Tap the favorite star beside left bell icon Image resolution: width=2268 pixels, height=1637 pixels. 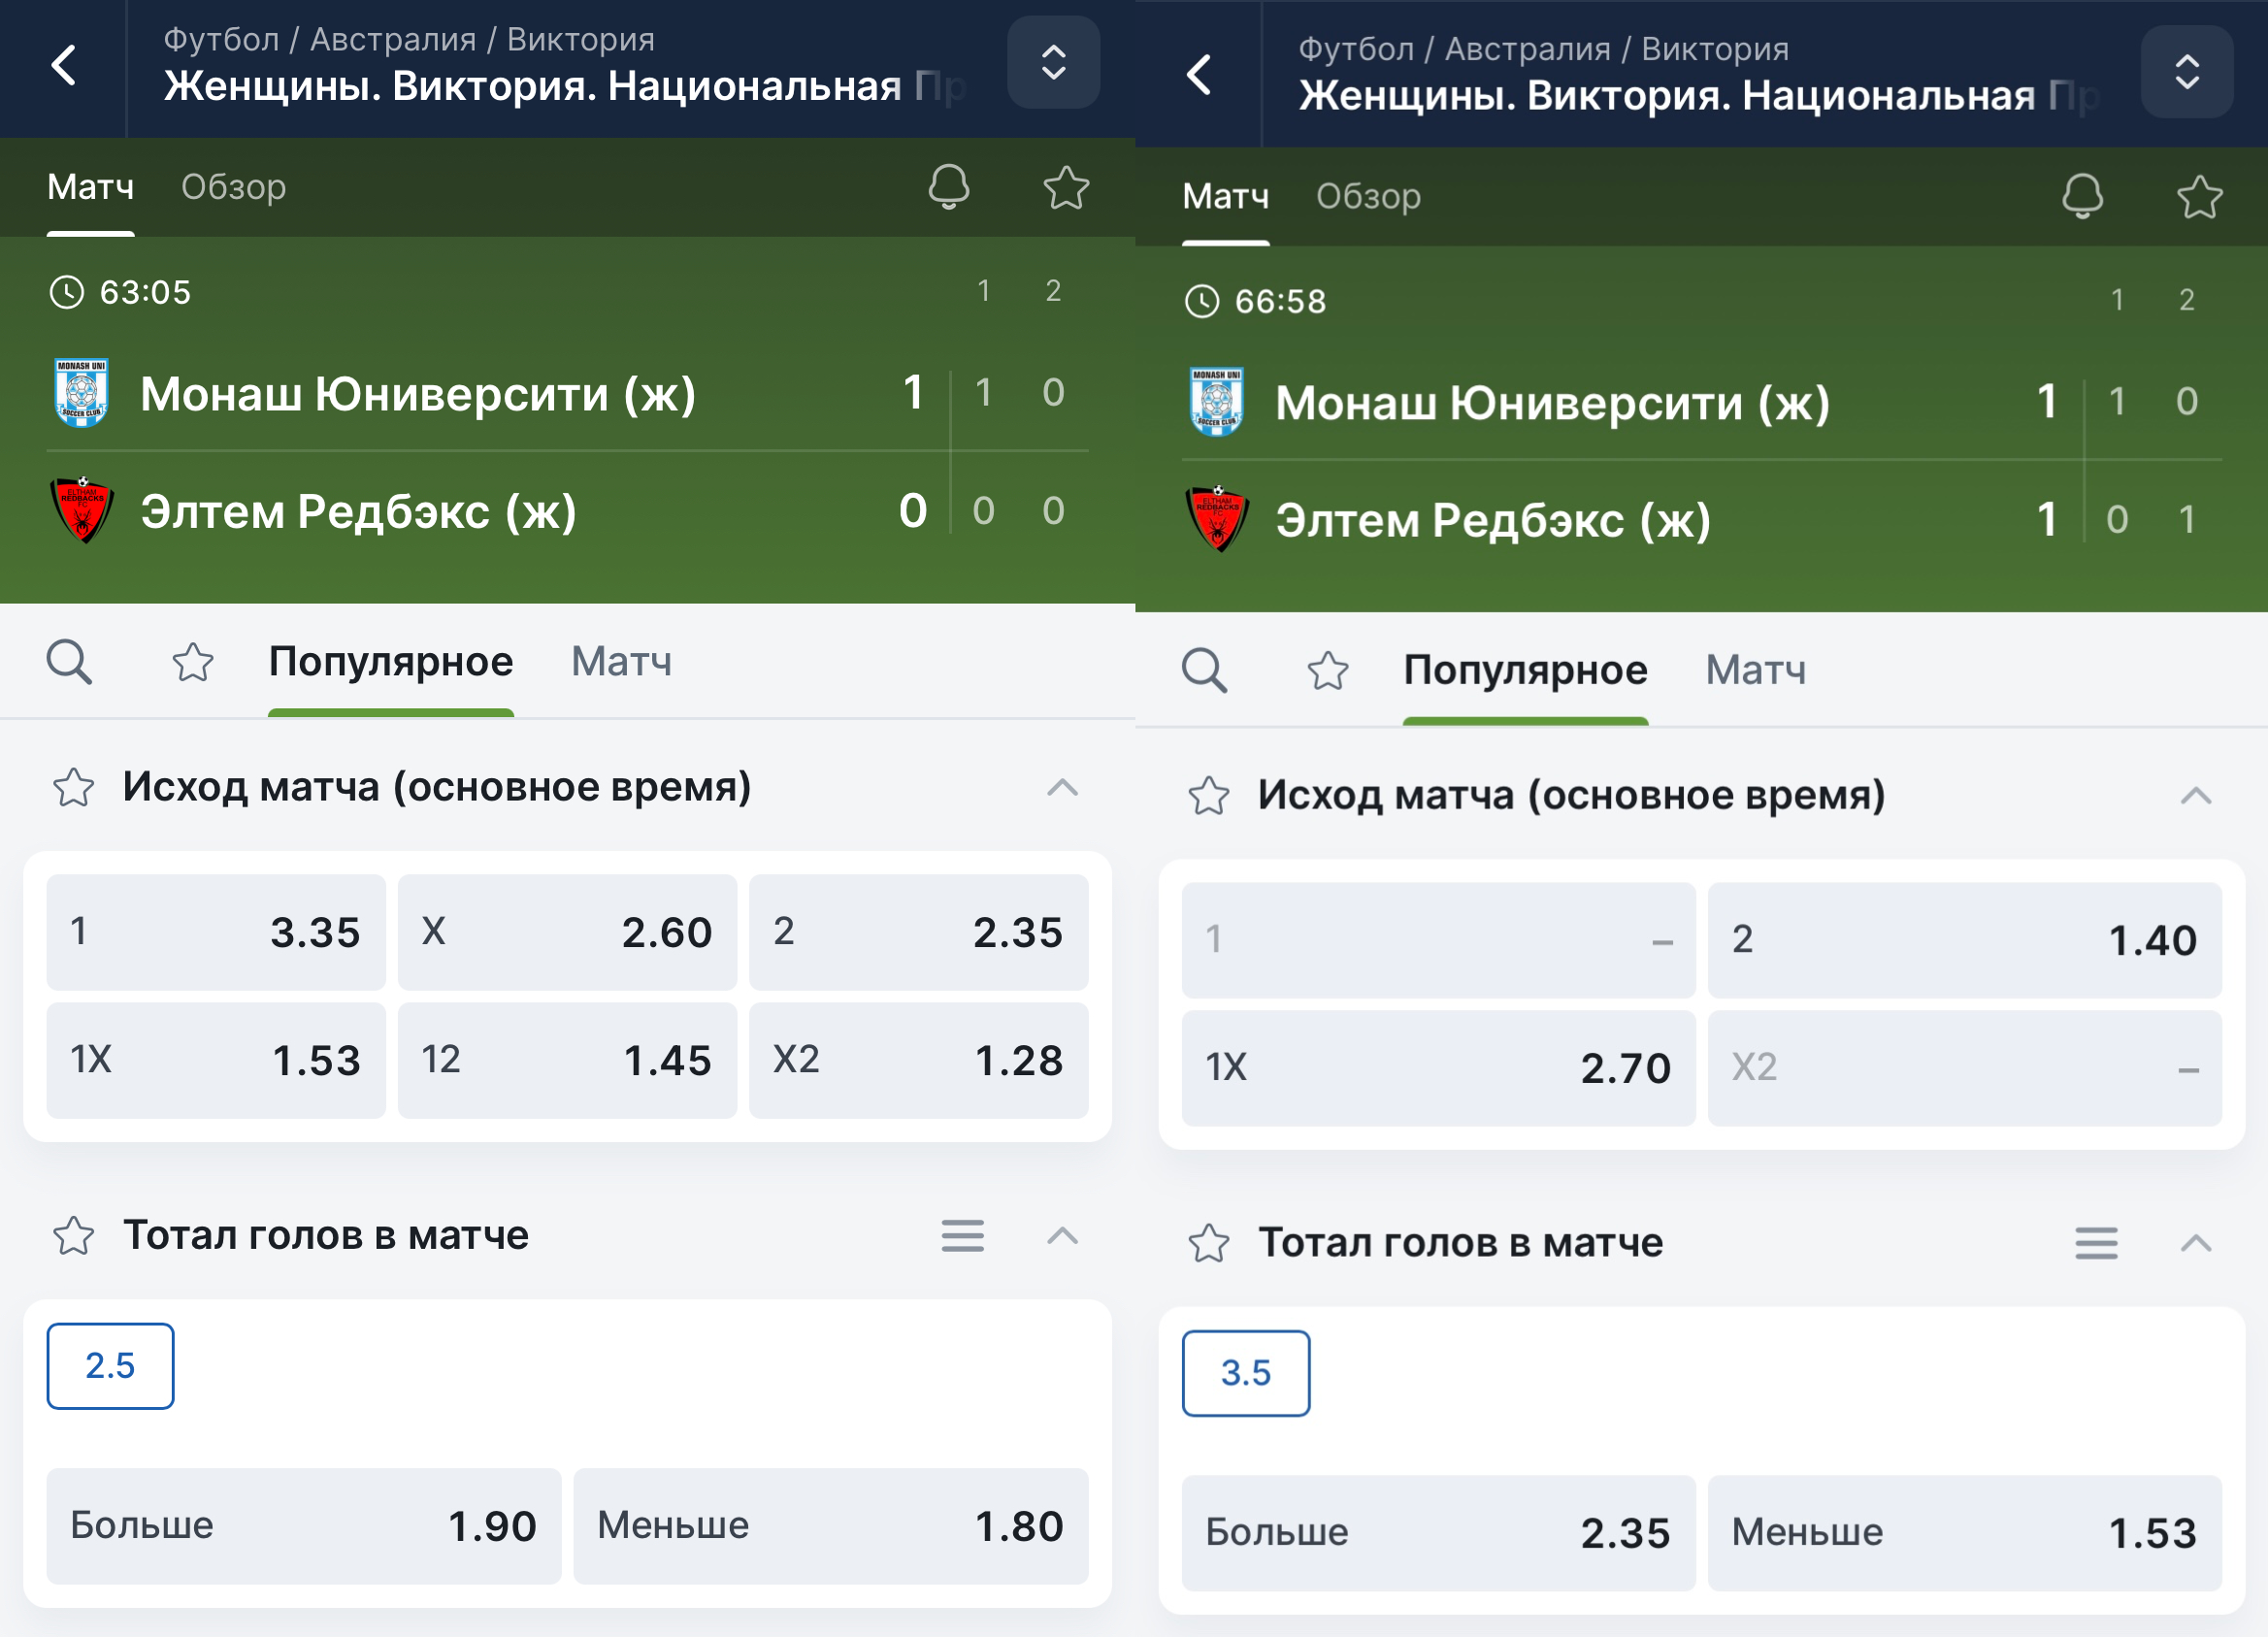[x=1066, y=187]
